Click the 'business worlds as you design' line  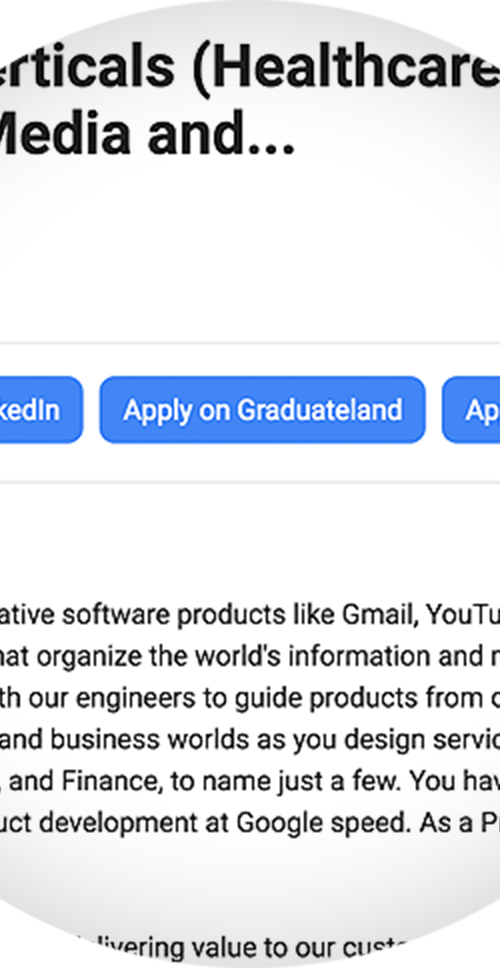coord(250,740)
